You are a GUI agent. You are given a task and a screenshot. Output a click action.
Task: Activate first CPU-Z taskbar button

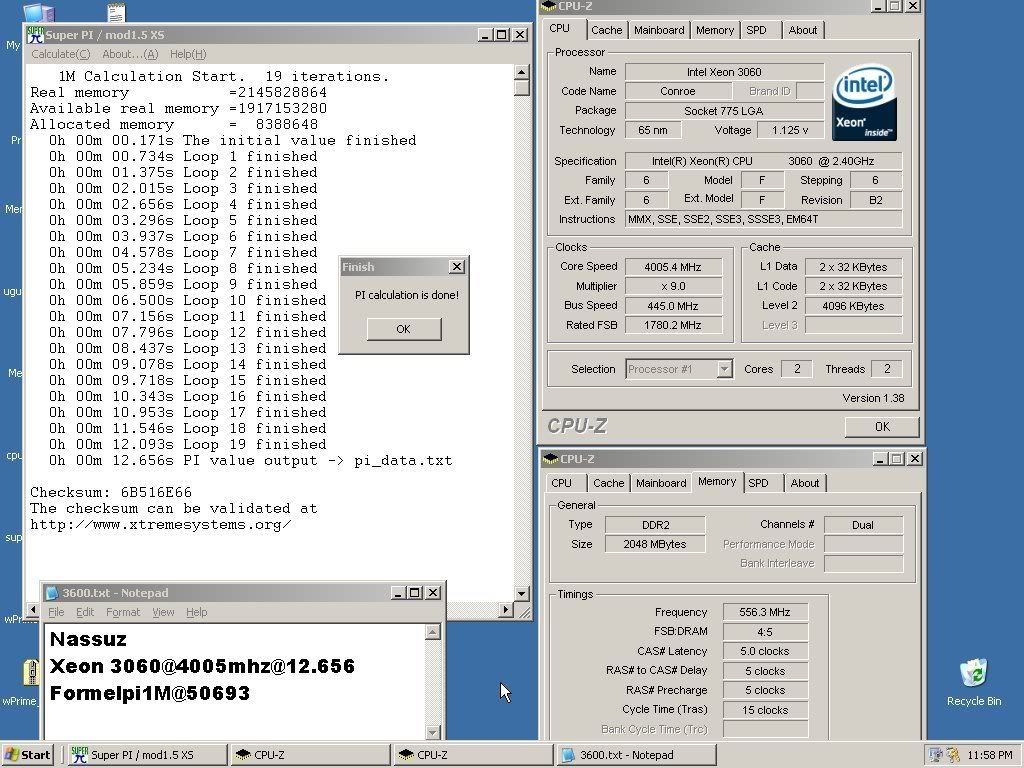pyautogui.click(x=310, y=755)
